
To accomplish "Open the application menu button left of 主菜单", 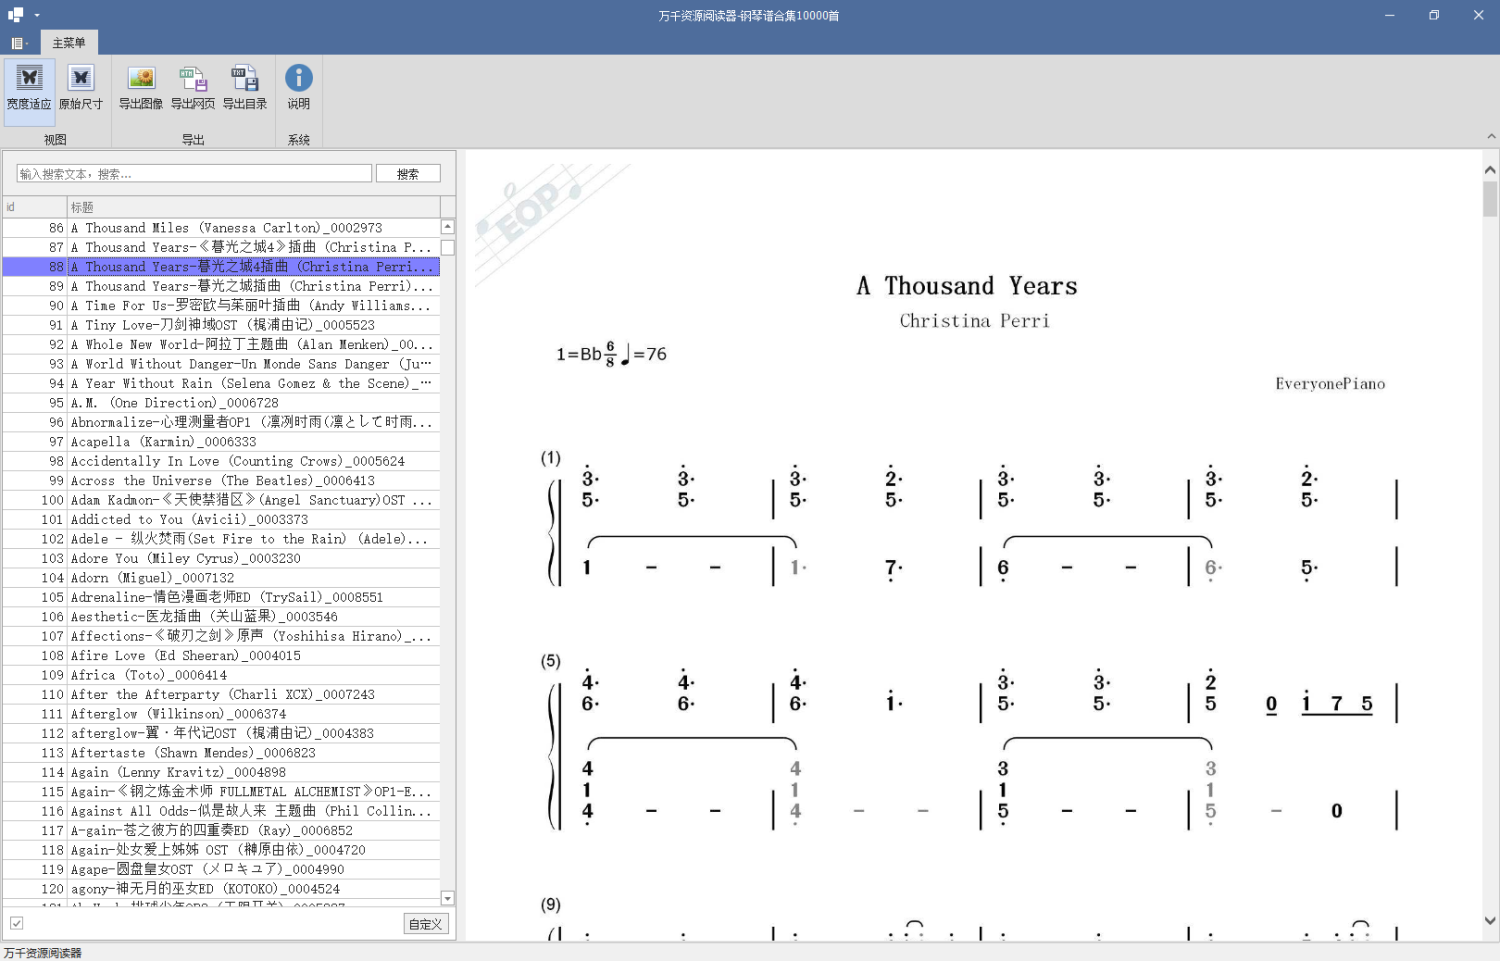I will tap(19, 43).
